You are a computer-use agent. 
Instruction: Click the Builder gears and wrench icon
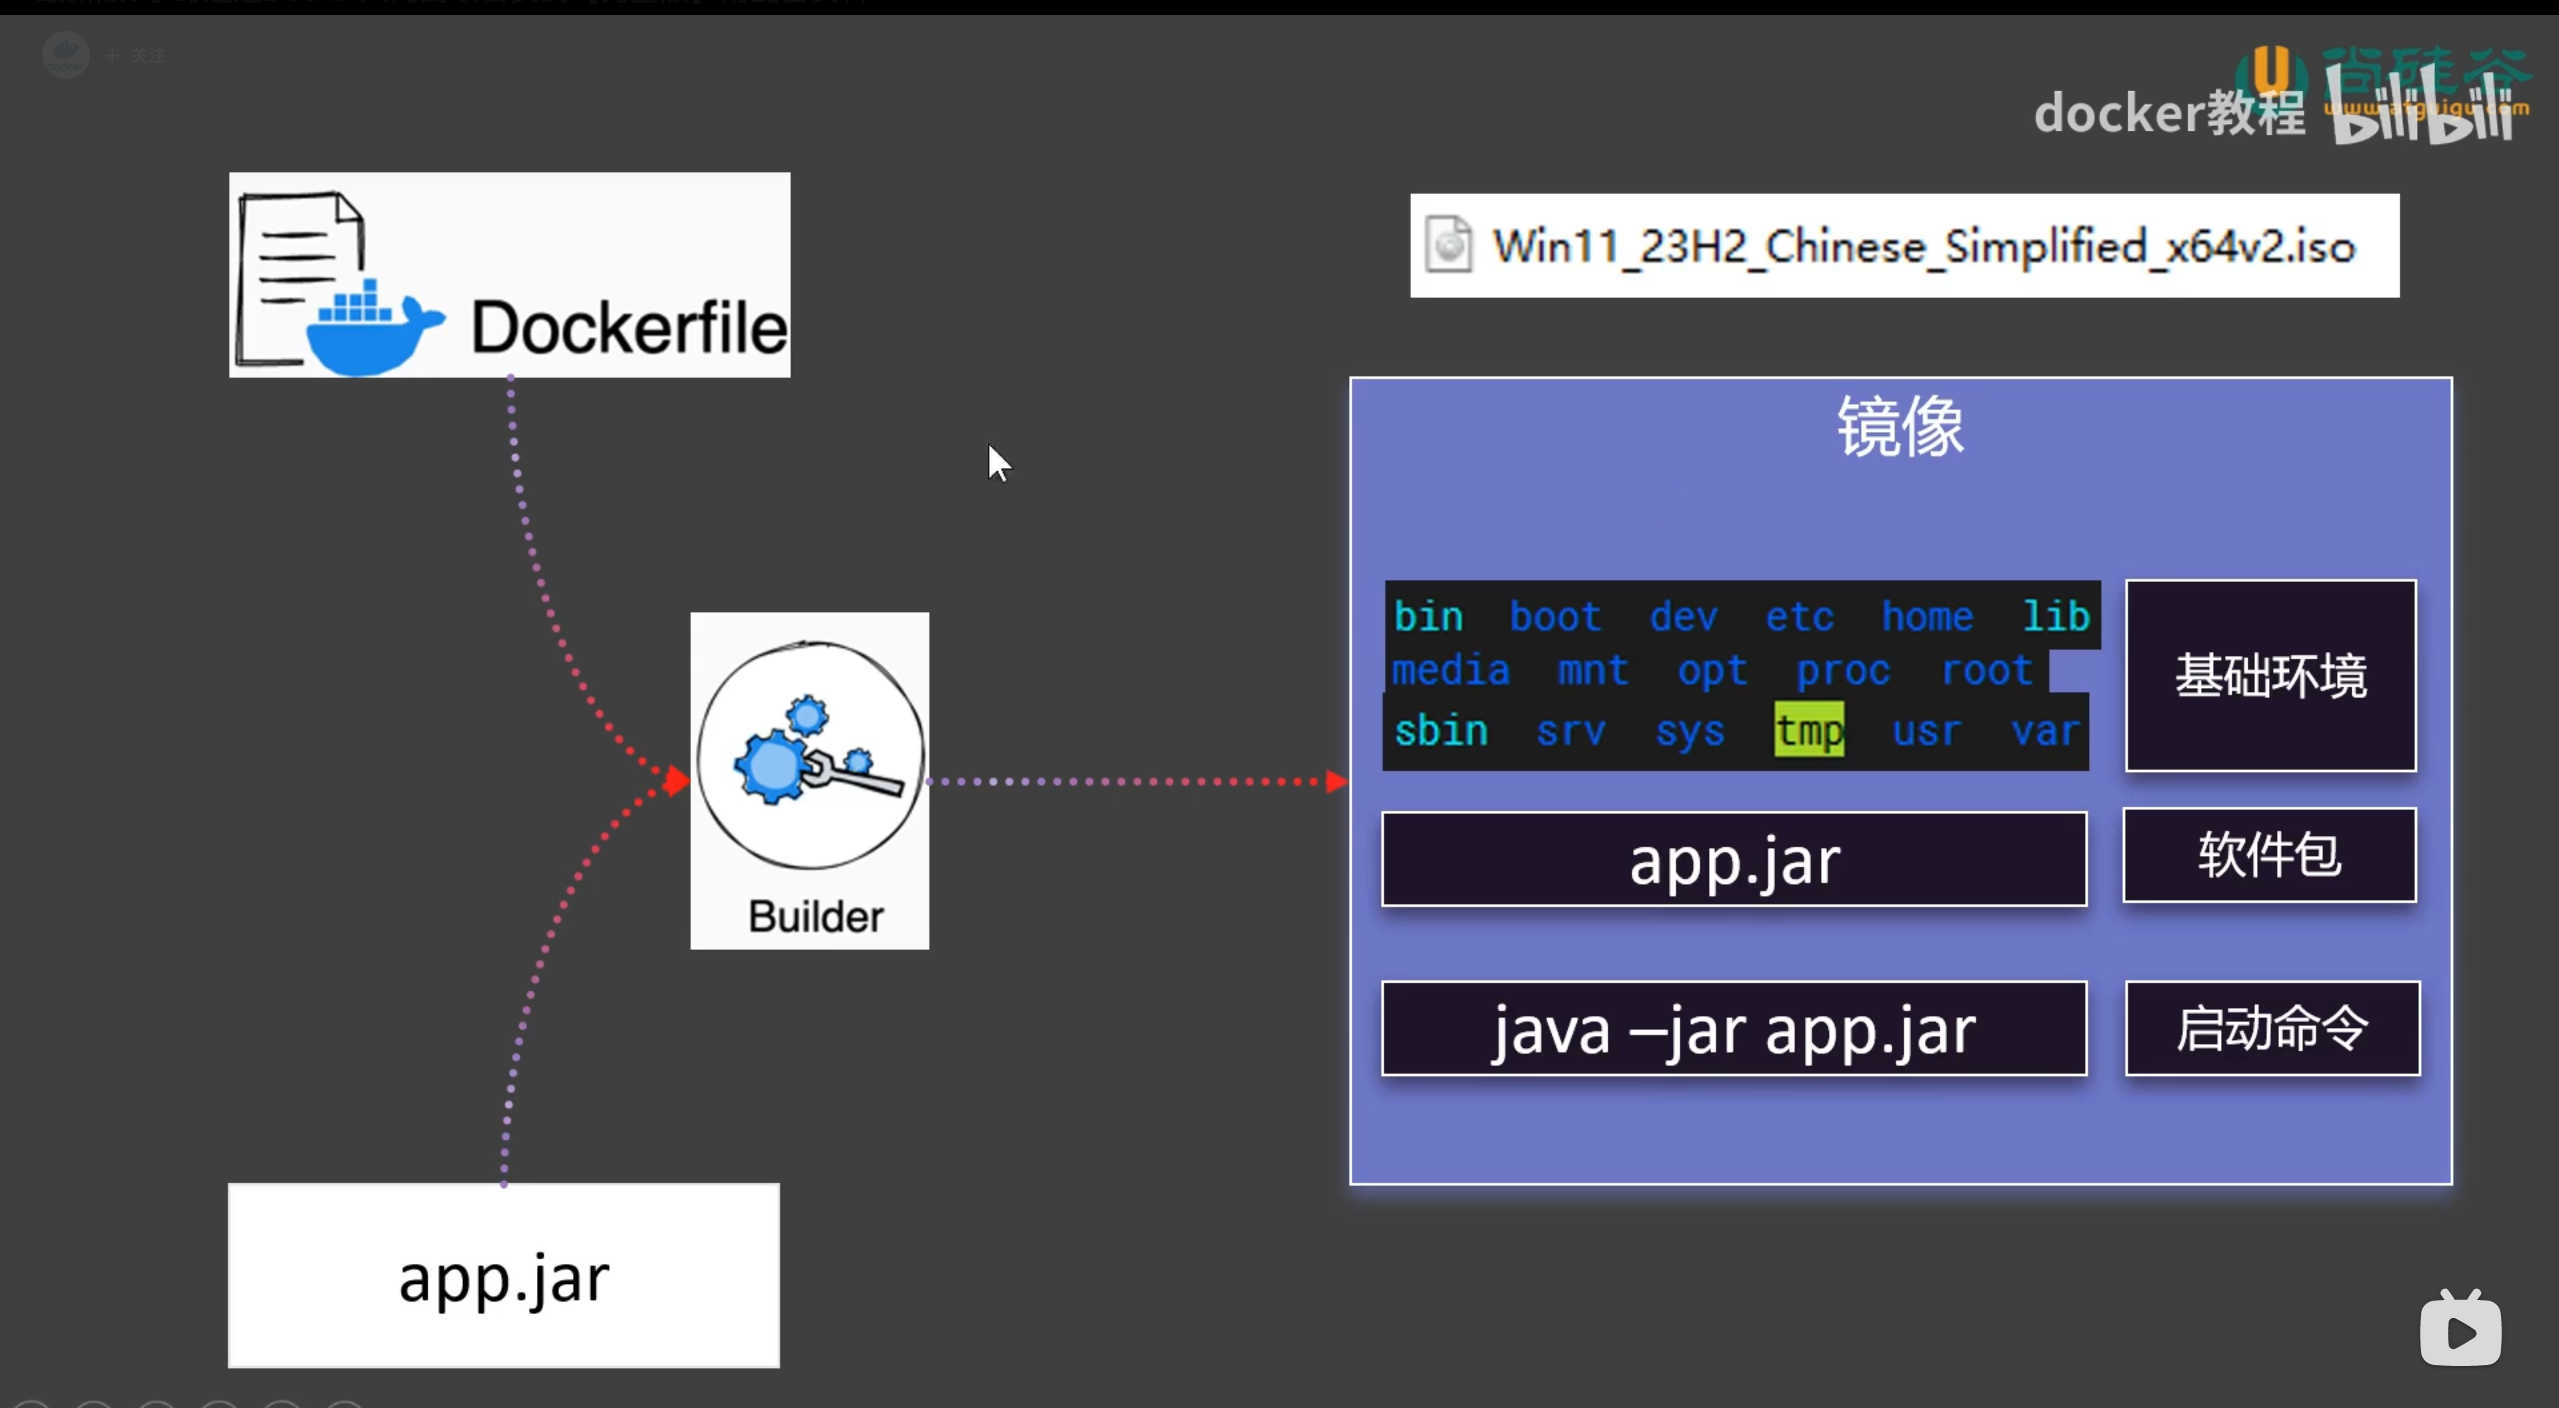(x=810, y=757)
